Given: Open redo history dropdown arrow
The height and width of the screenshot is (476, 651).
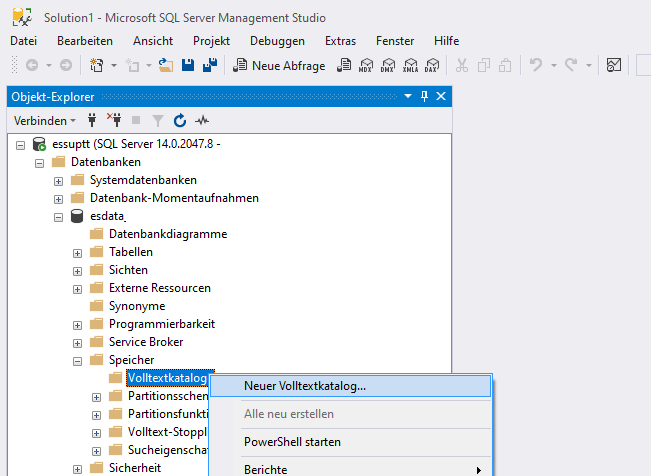Looking at the screenshot, I should tap(589, 65).
